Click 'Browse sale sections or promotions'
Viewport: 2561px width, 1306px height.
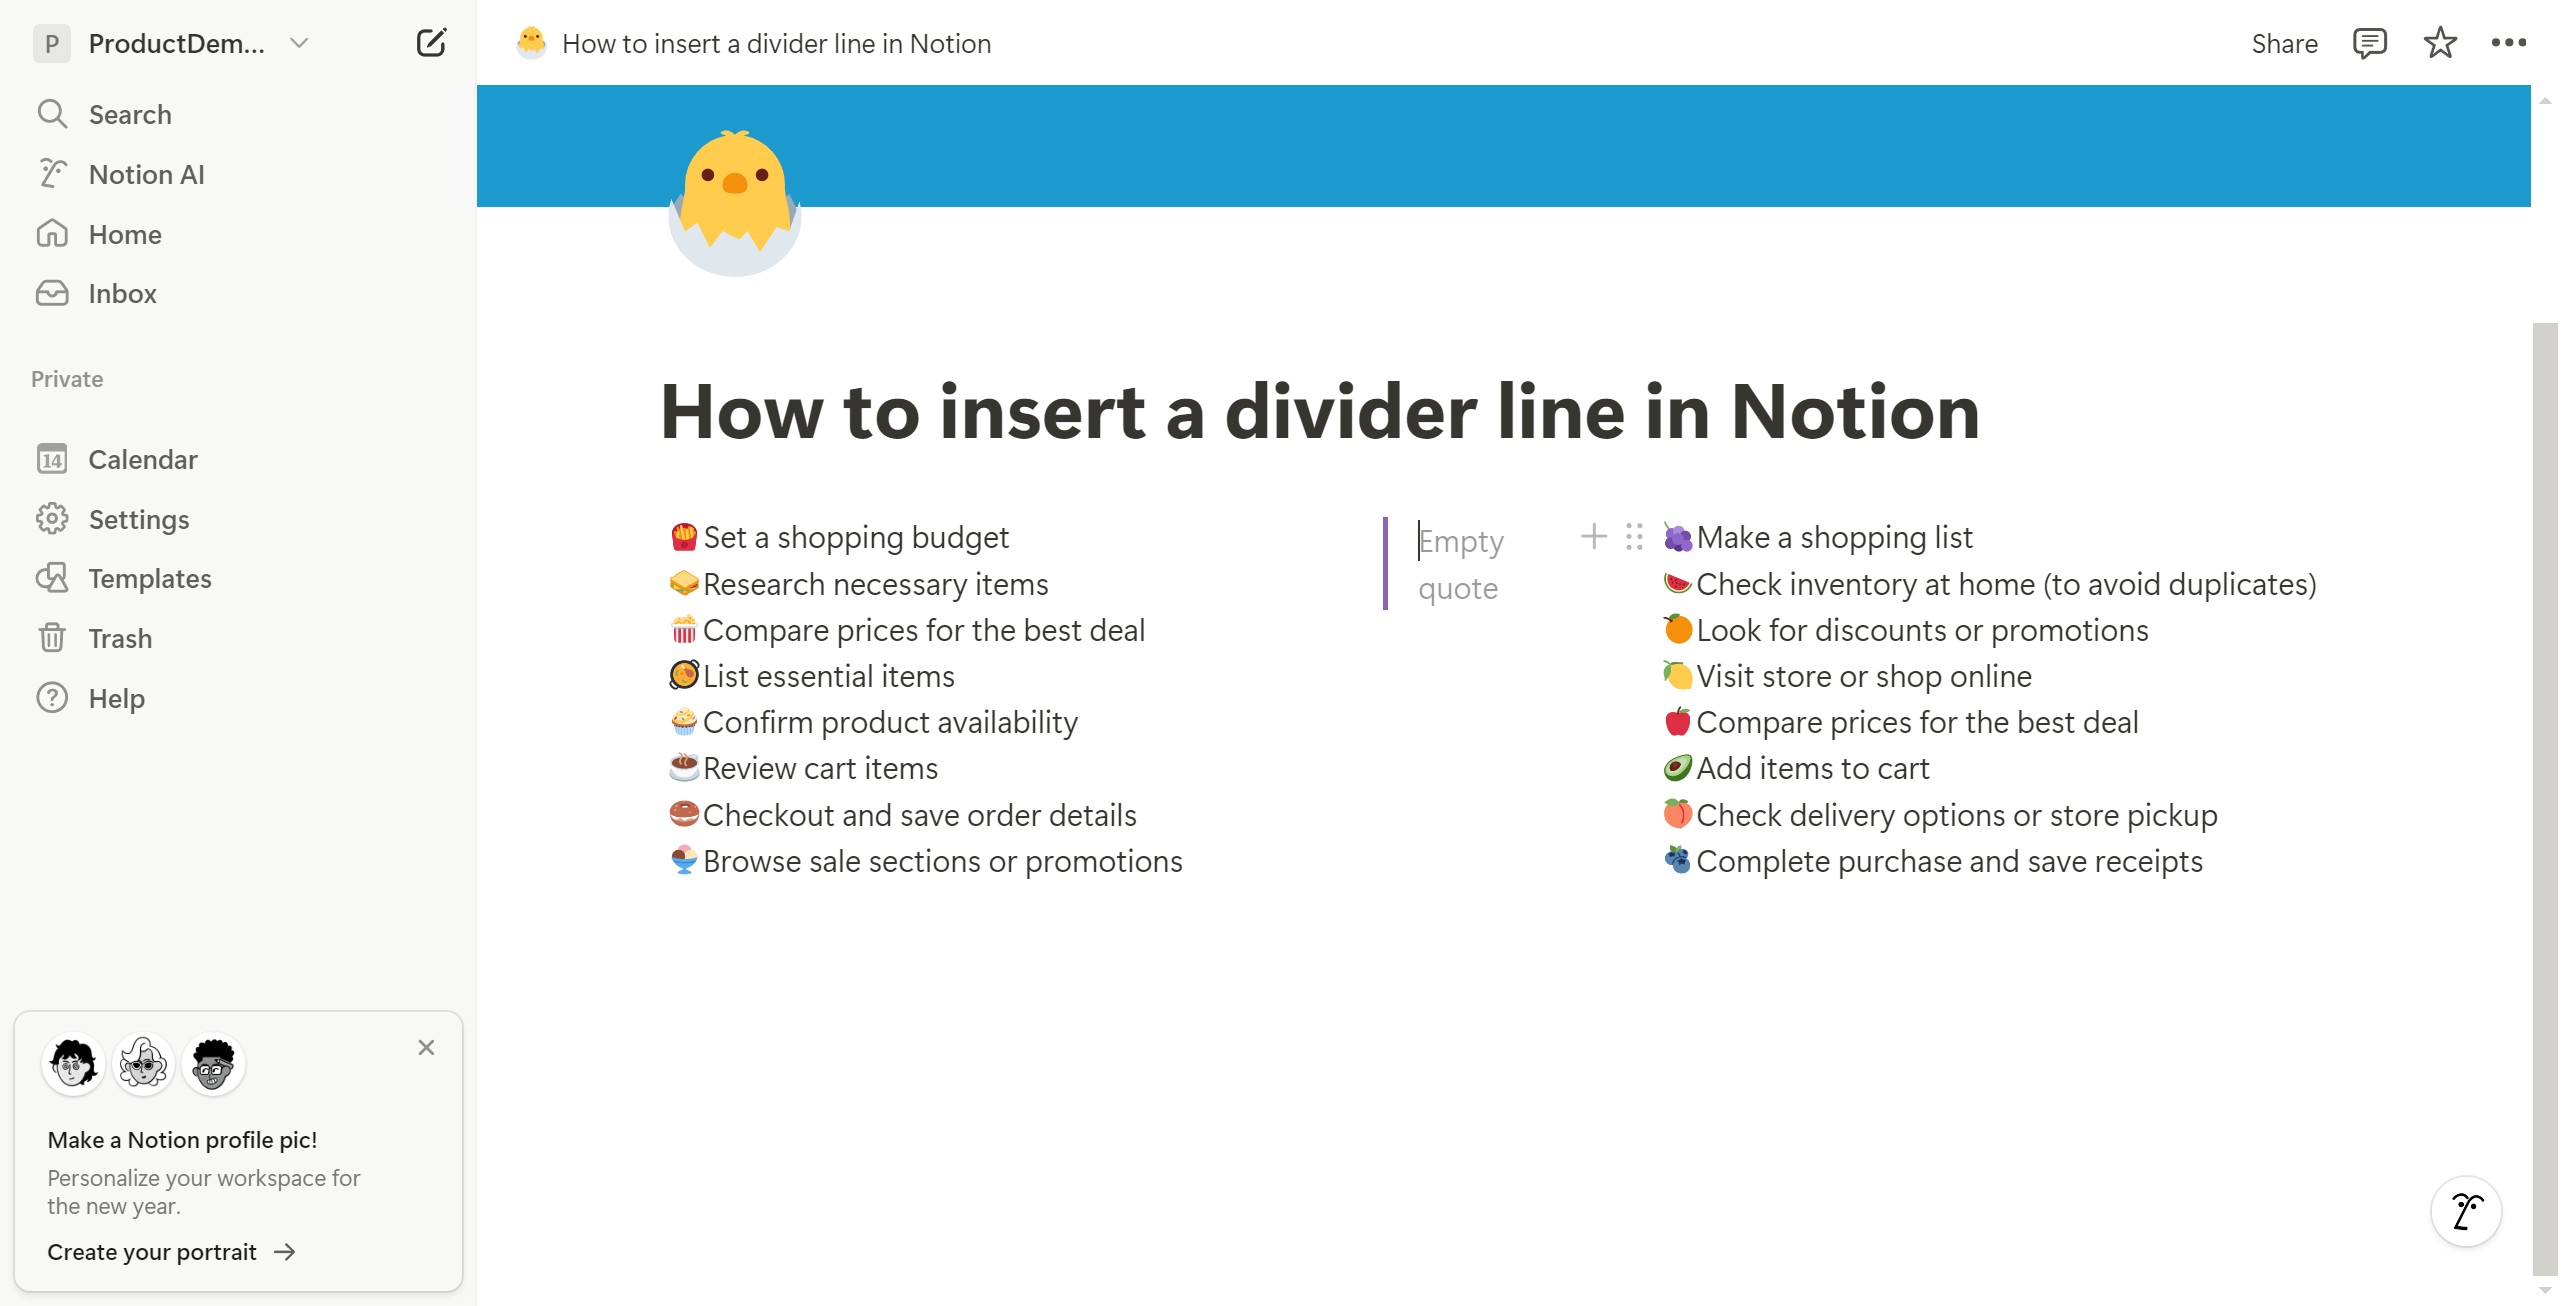tap(942, 861)
